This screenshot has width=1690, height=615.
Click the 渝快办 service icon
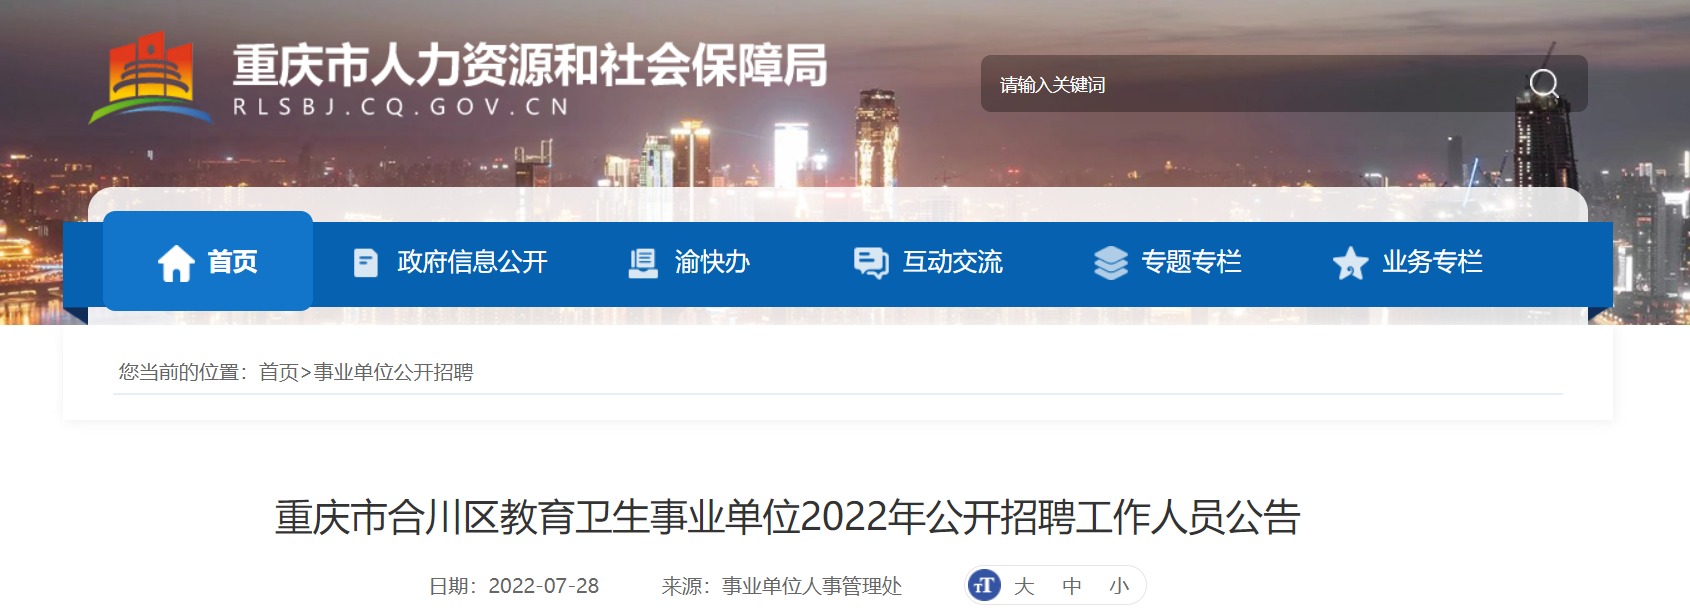point(643,263)
